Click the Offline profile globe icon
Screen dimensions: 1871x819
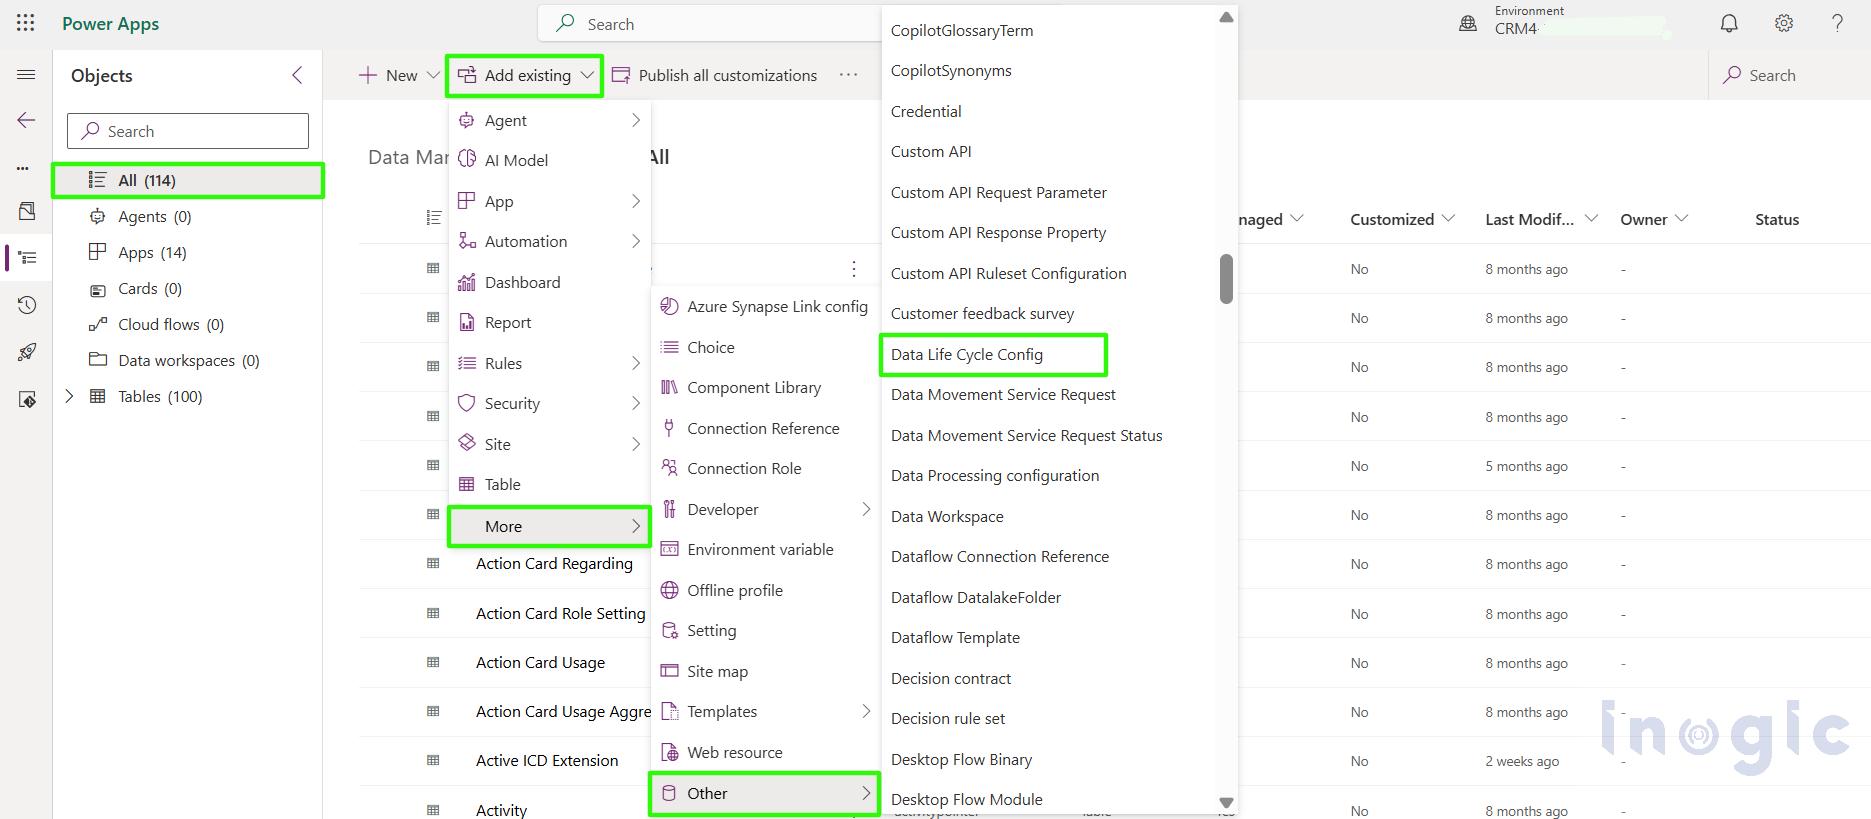coord(669,590)
